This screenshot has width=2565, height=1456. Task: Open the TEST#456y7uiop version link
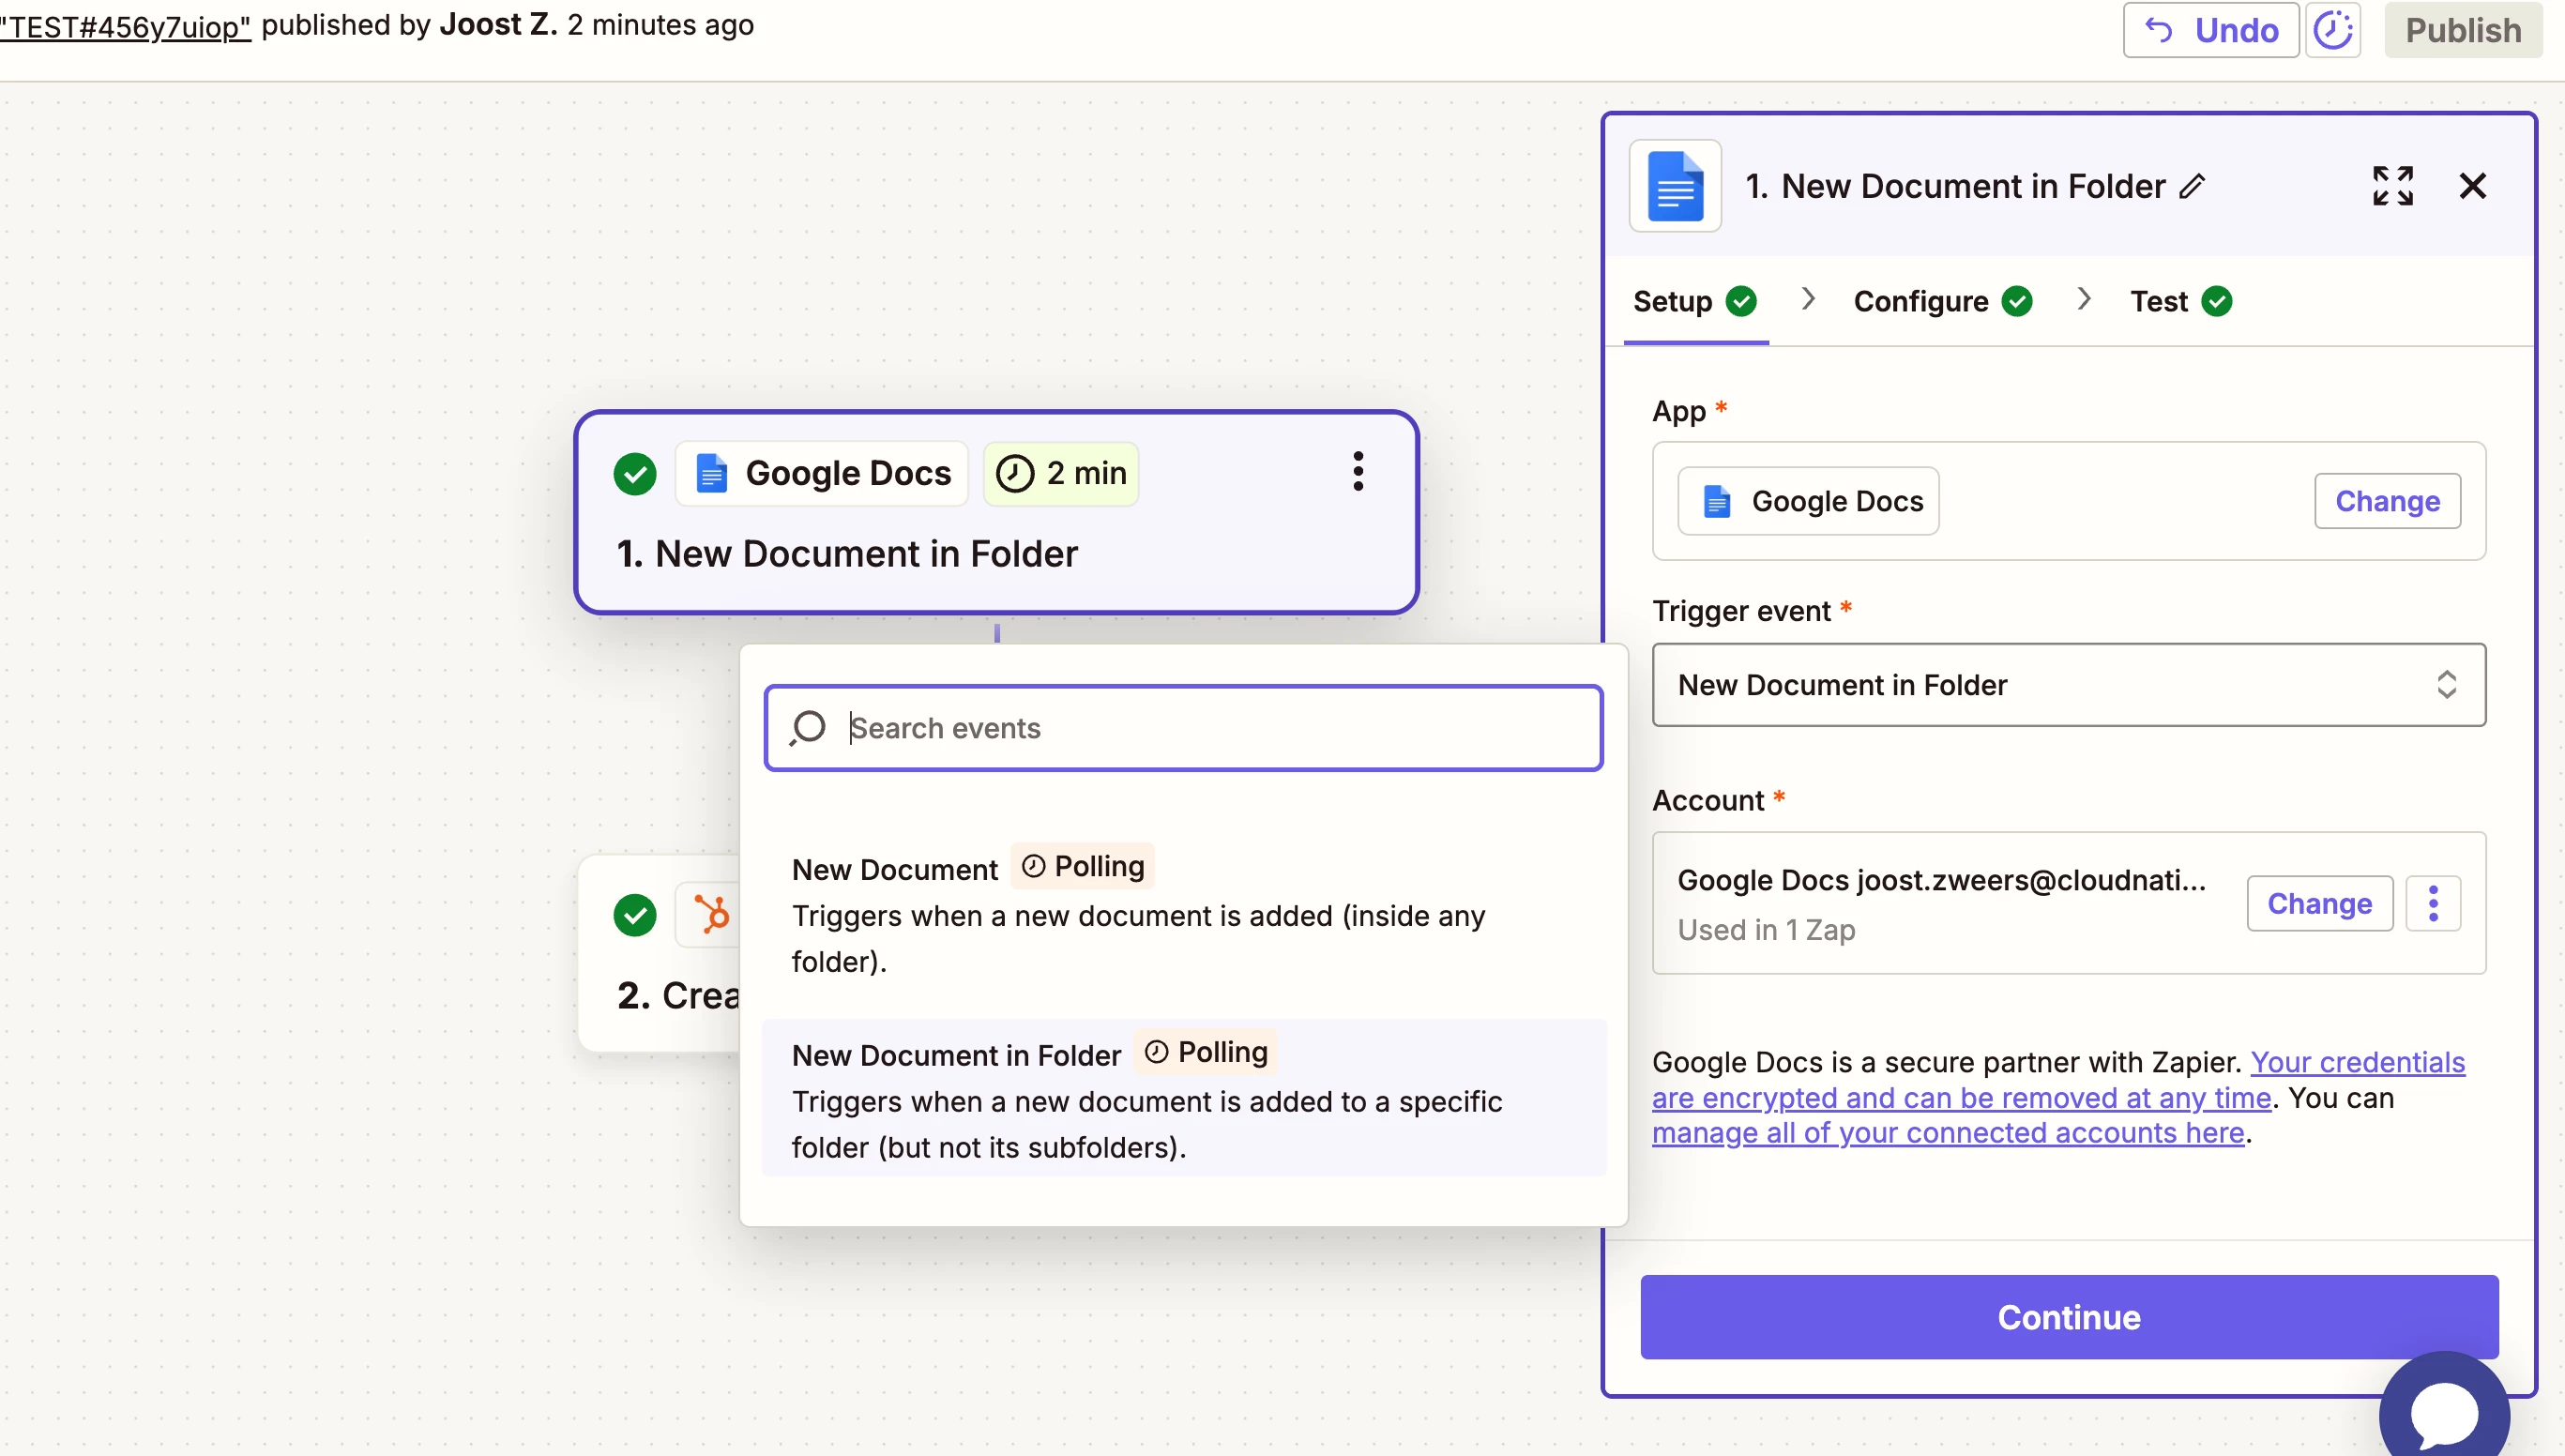(125, 26)
